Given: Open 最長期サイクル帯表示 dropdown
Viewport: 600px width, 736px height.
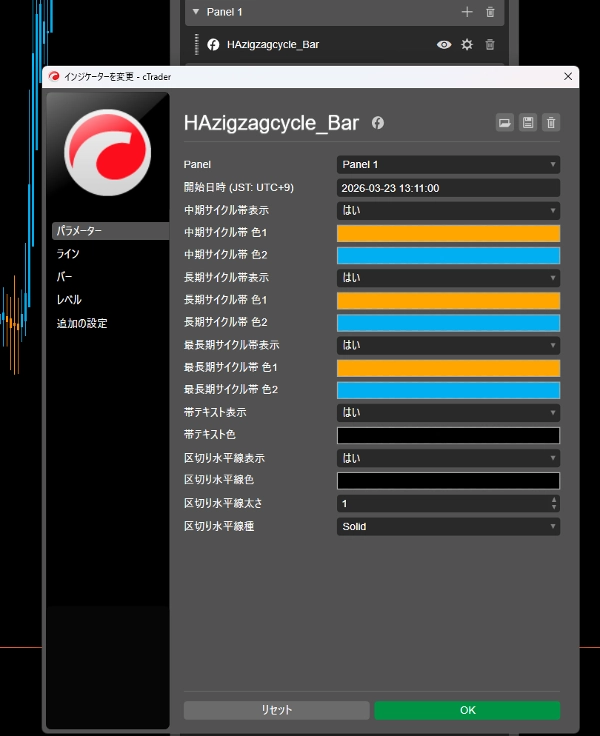Looking at the screenshot, I should (x=448, y=345).
